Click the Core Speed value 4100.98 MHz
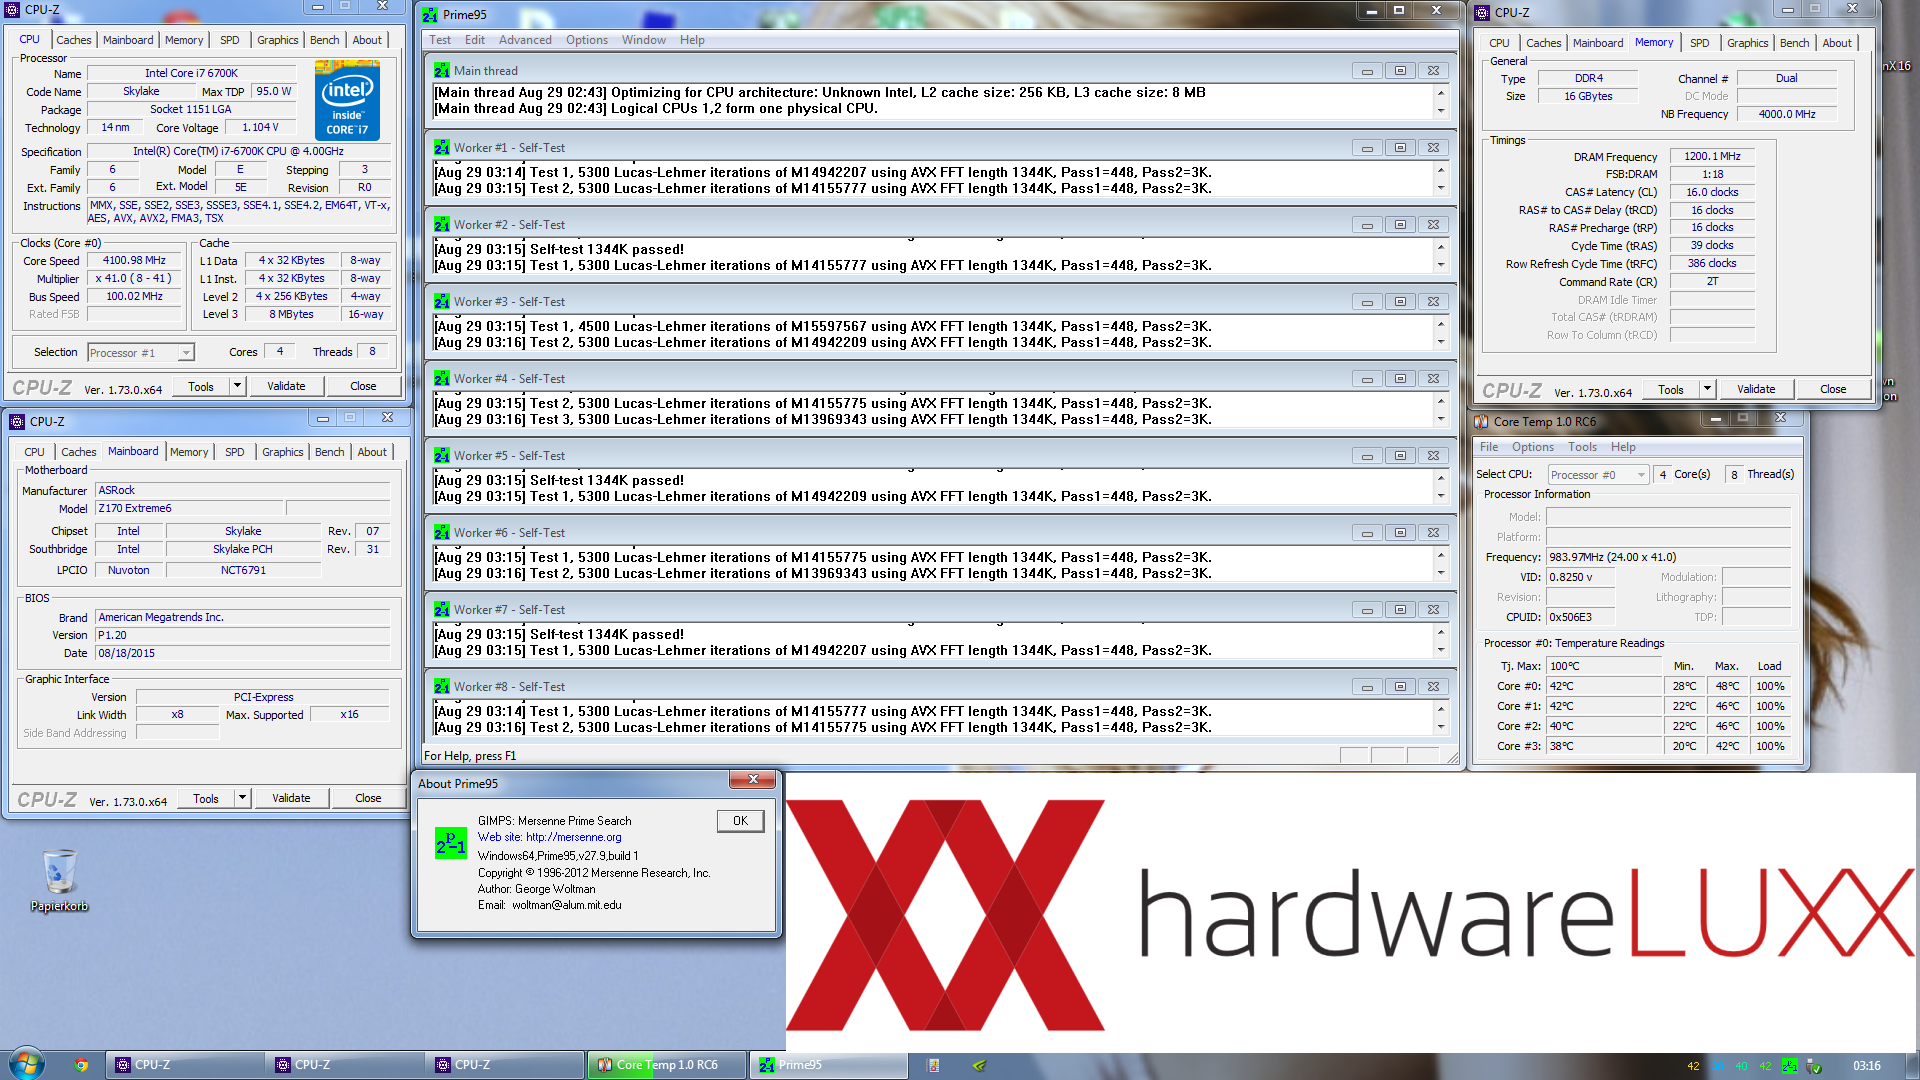1920x1080 pixels. (x=135, y=260)
